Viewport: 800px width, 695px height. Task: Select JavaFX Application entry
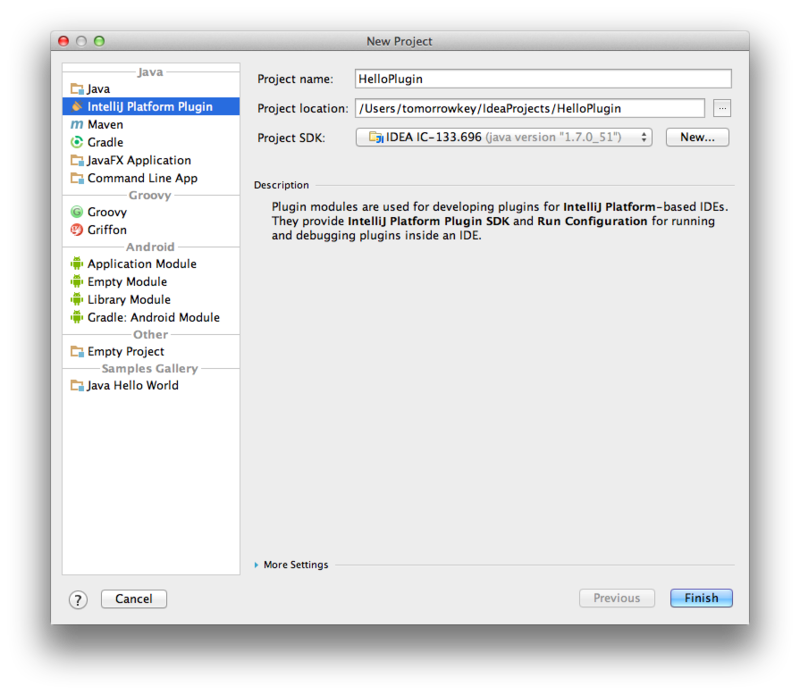(151, 160)
